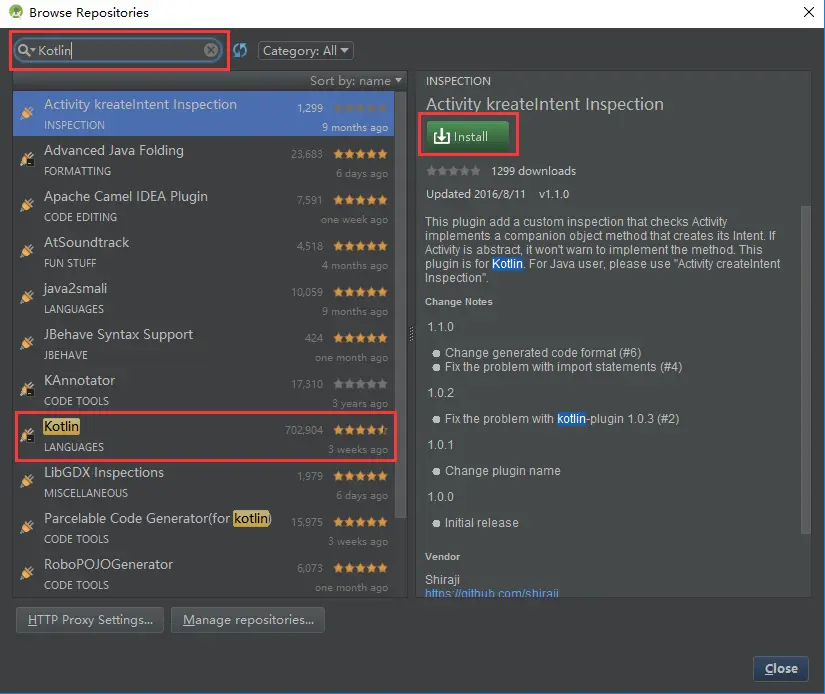Select the java2smali plugin row
Viewport: 825px width, 694px height.
click(x=204, y=298)
